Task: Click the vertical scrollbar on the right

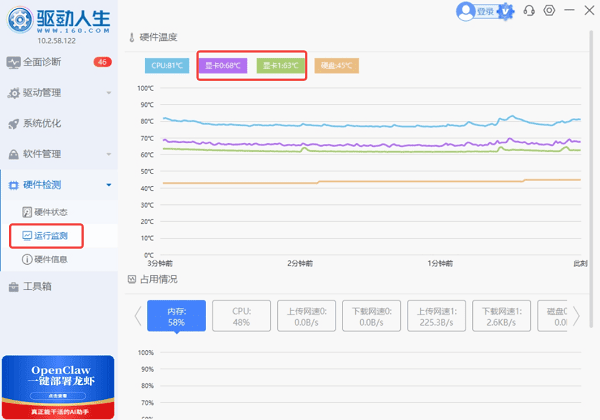Action: (592, 179)
